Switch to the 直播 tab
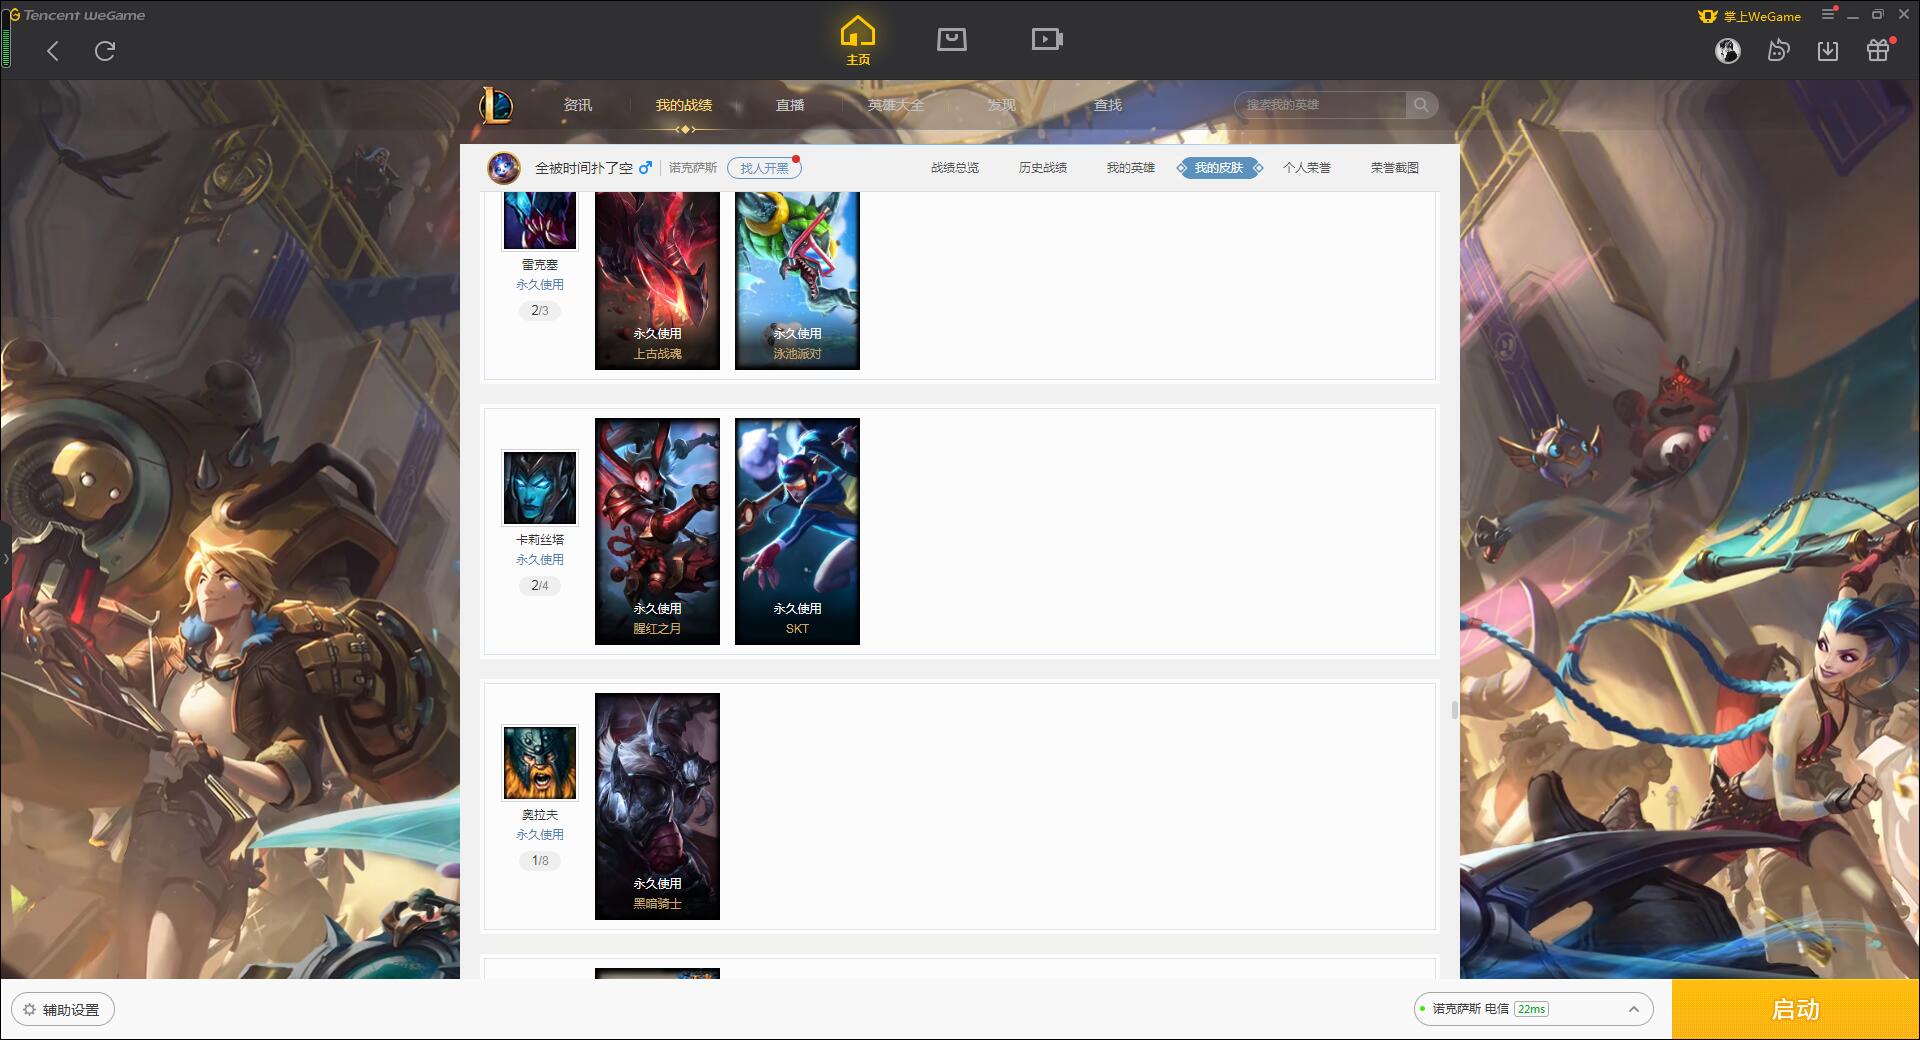1920x1040 pixels. [x=790, y=105]
